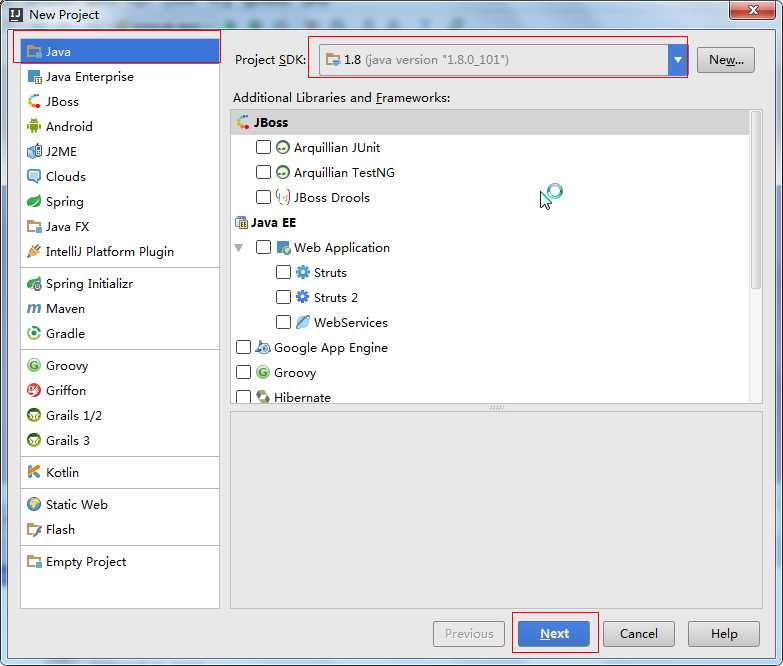Click the Struts 2 gear icon
The image size is (783, 666).
(303, 297)
